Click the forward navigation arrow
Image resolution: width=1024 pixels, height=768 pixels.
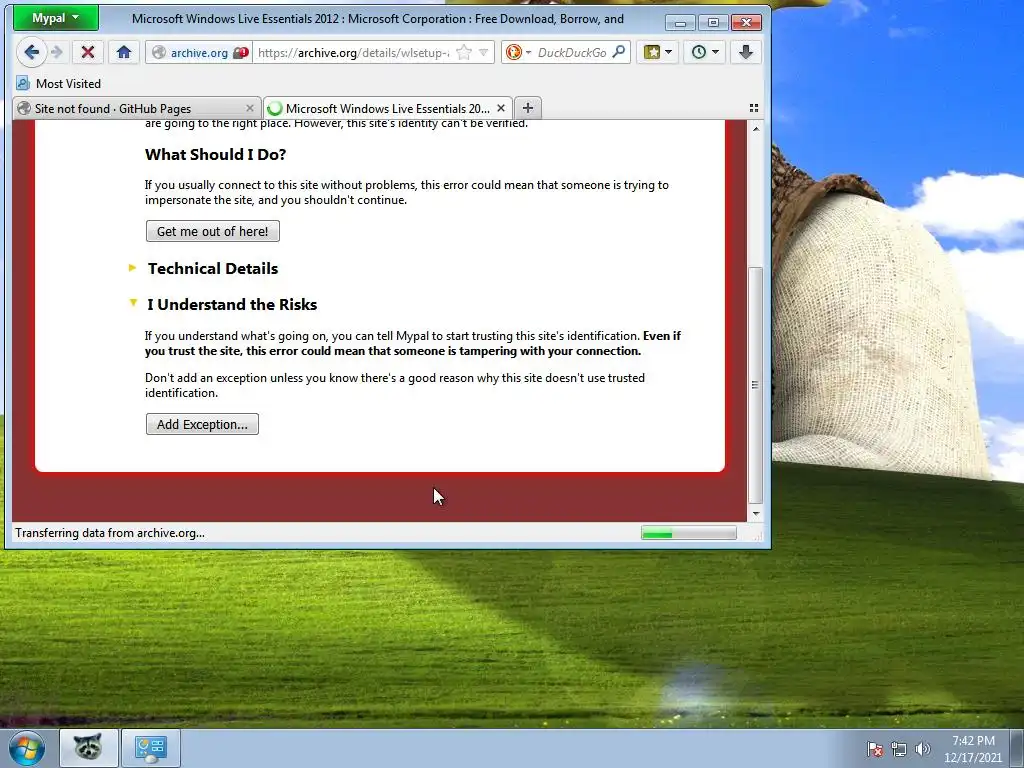(57, 52)
